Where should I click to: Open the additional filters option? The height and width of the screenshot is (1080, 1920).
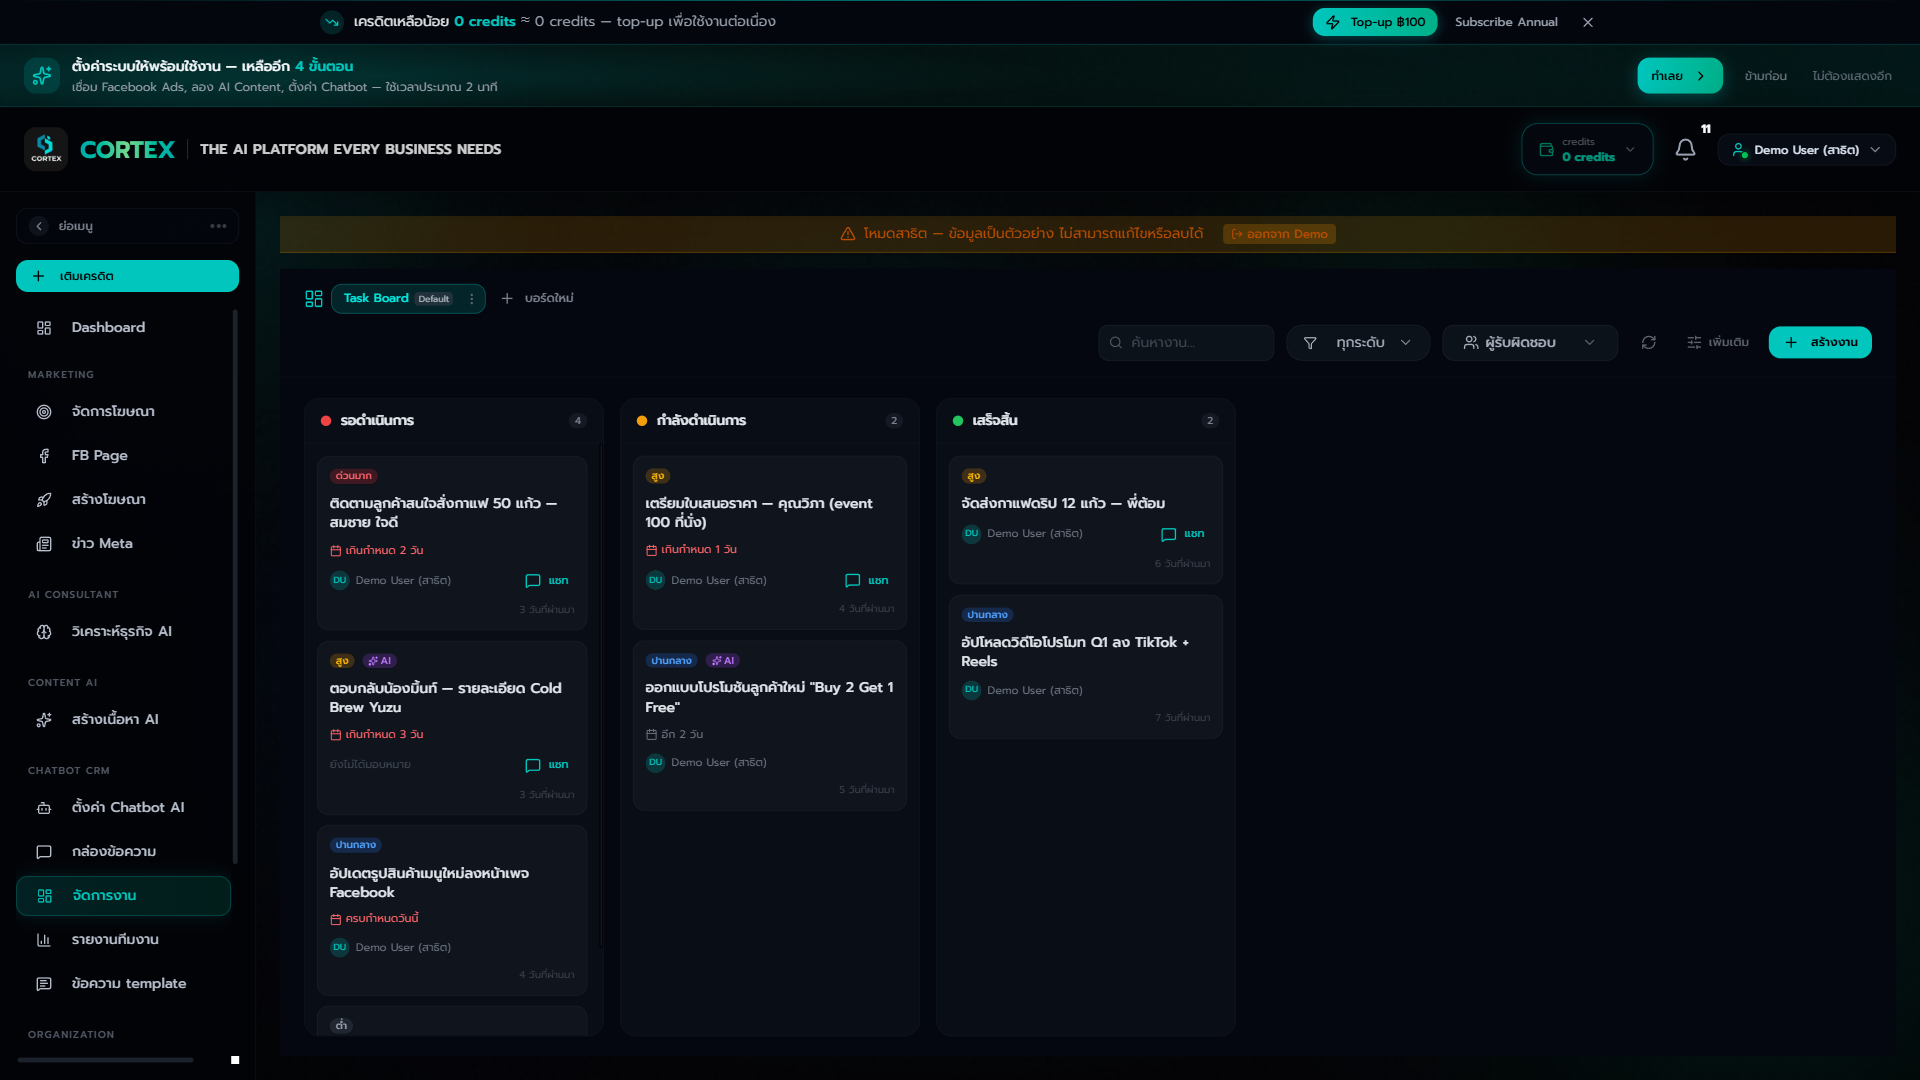coord(1718,342)
